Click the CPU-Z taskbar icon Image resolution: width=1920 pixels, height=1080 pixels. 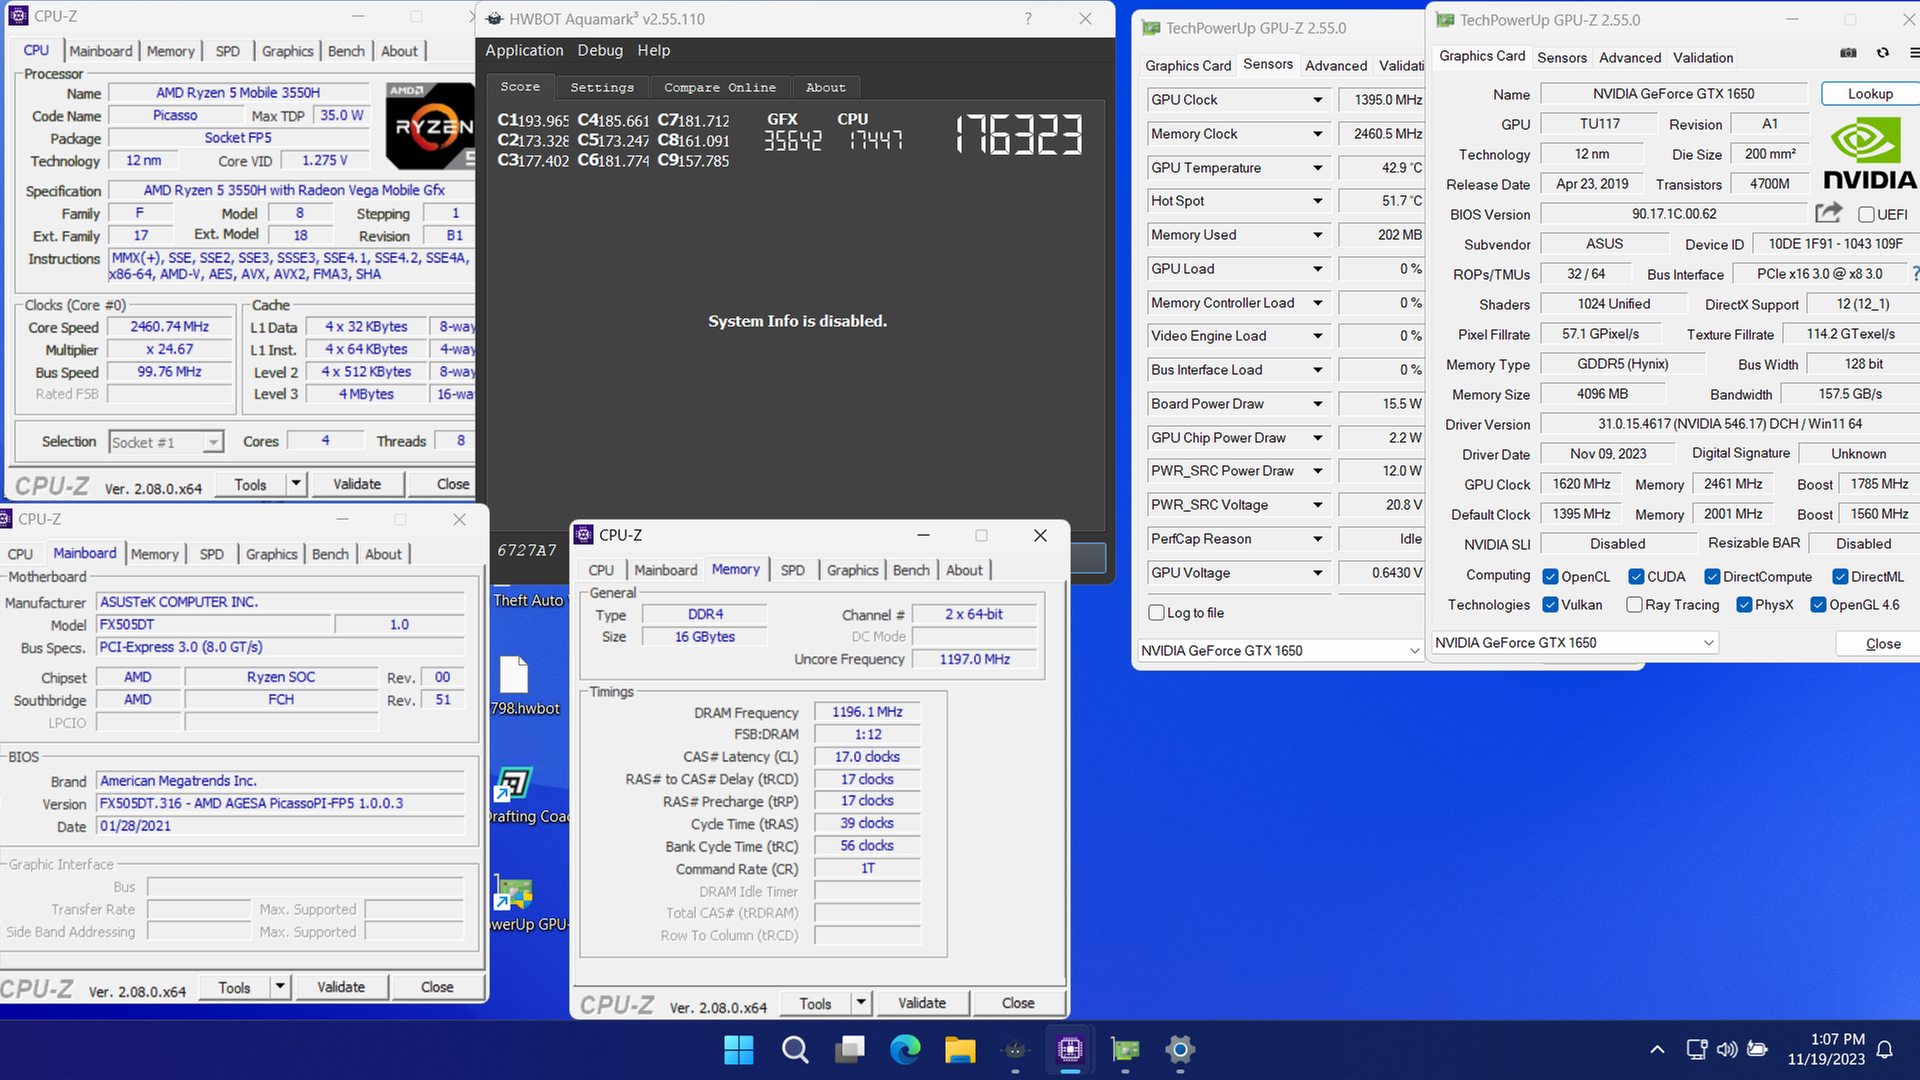point(1070,1050)
